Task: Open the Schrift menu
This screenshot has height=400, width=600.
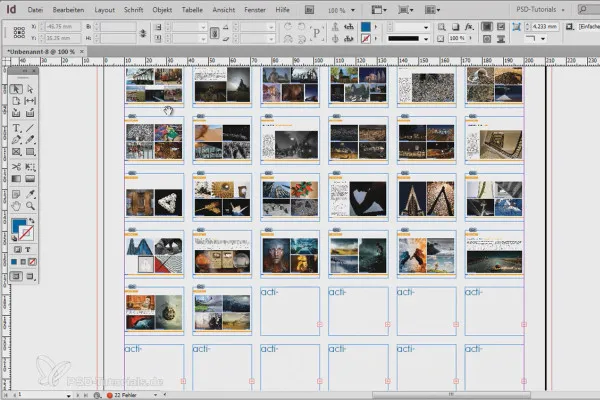Action: 133,10
